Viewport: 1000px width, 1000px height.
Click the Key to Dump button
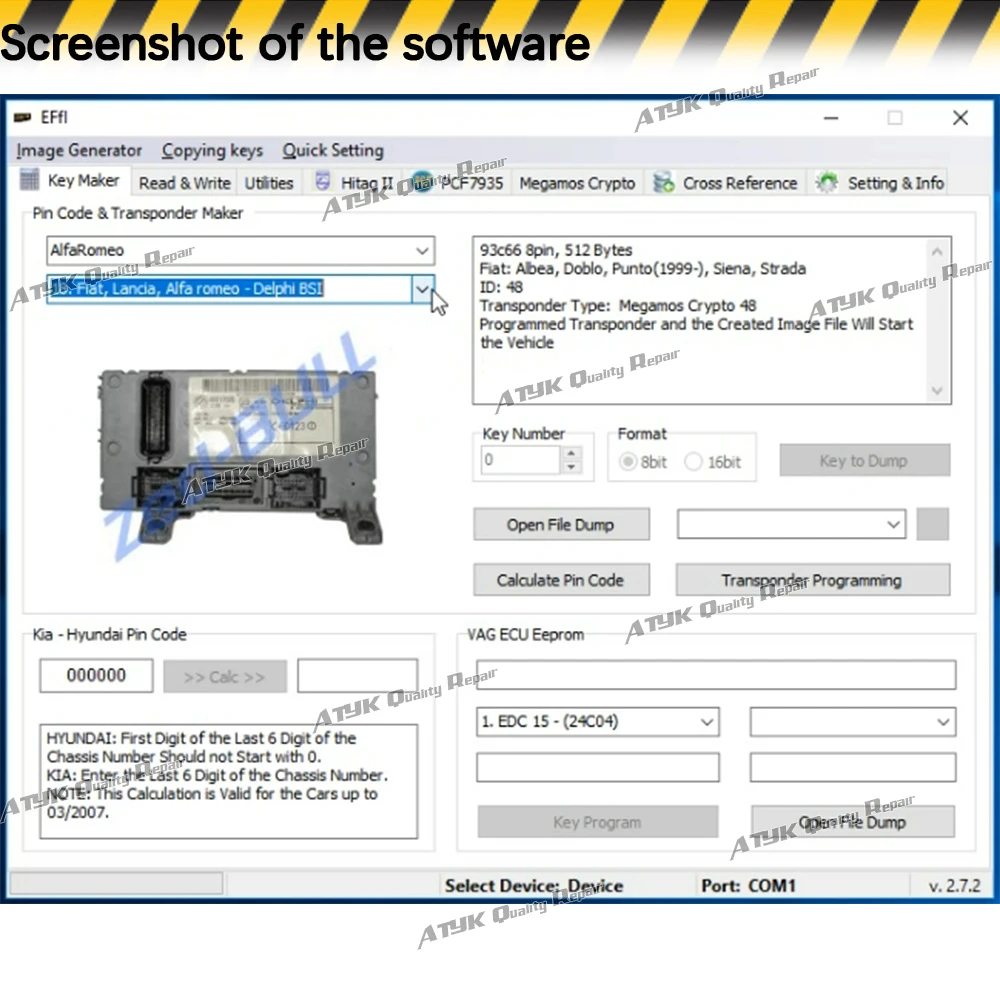[x=865, y=460]
